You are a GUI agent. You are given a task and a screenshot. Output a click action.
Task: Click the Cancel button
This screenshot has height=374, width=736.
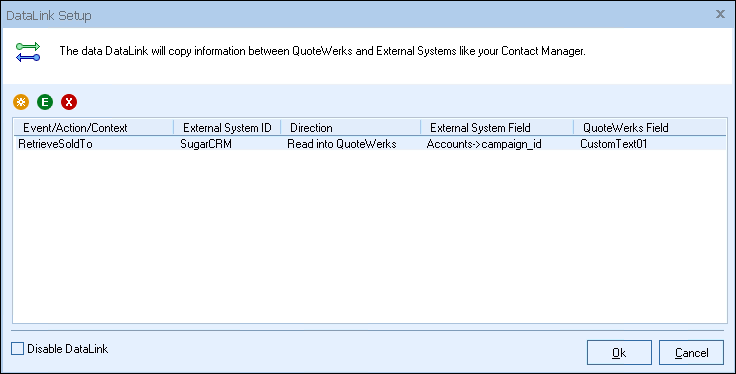coord(691,352)
